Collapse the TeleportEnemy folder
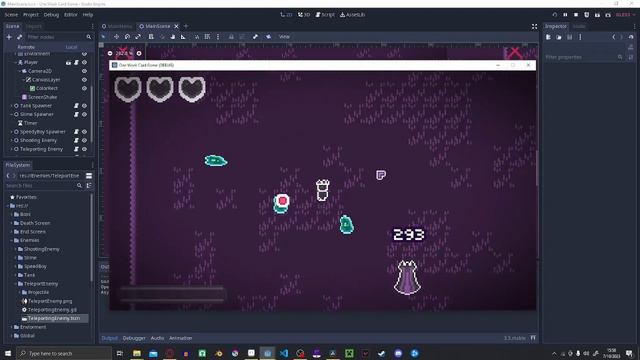Screen dimensions: 640x360 pyautogui.click(x=16, y=284)
